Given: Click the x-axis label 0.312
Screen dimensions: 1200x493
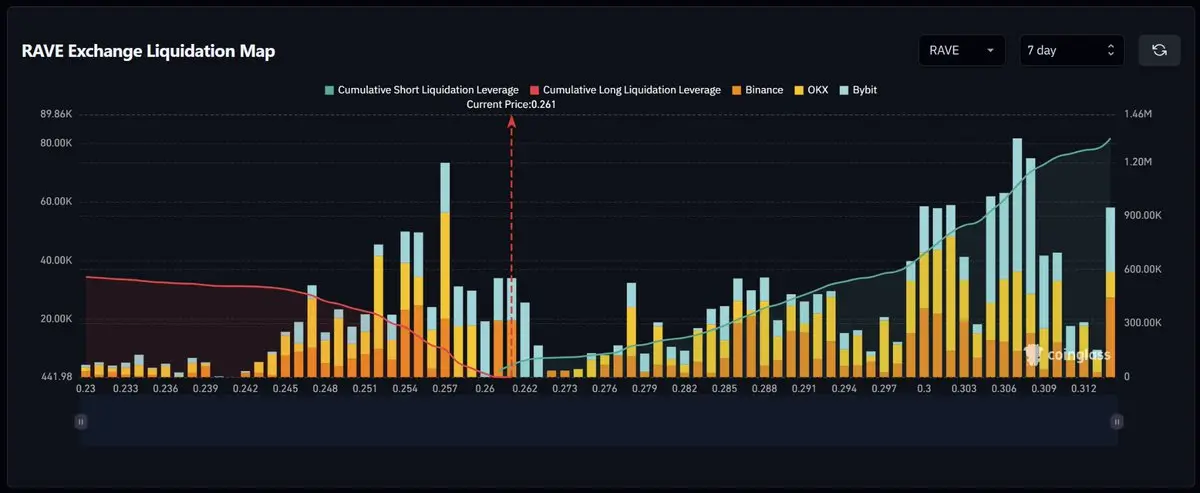Looking at the screenshot, I should point(1084,388).
